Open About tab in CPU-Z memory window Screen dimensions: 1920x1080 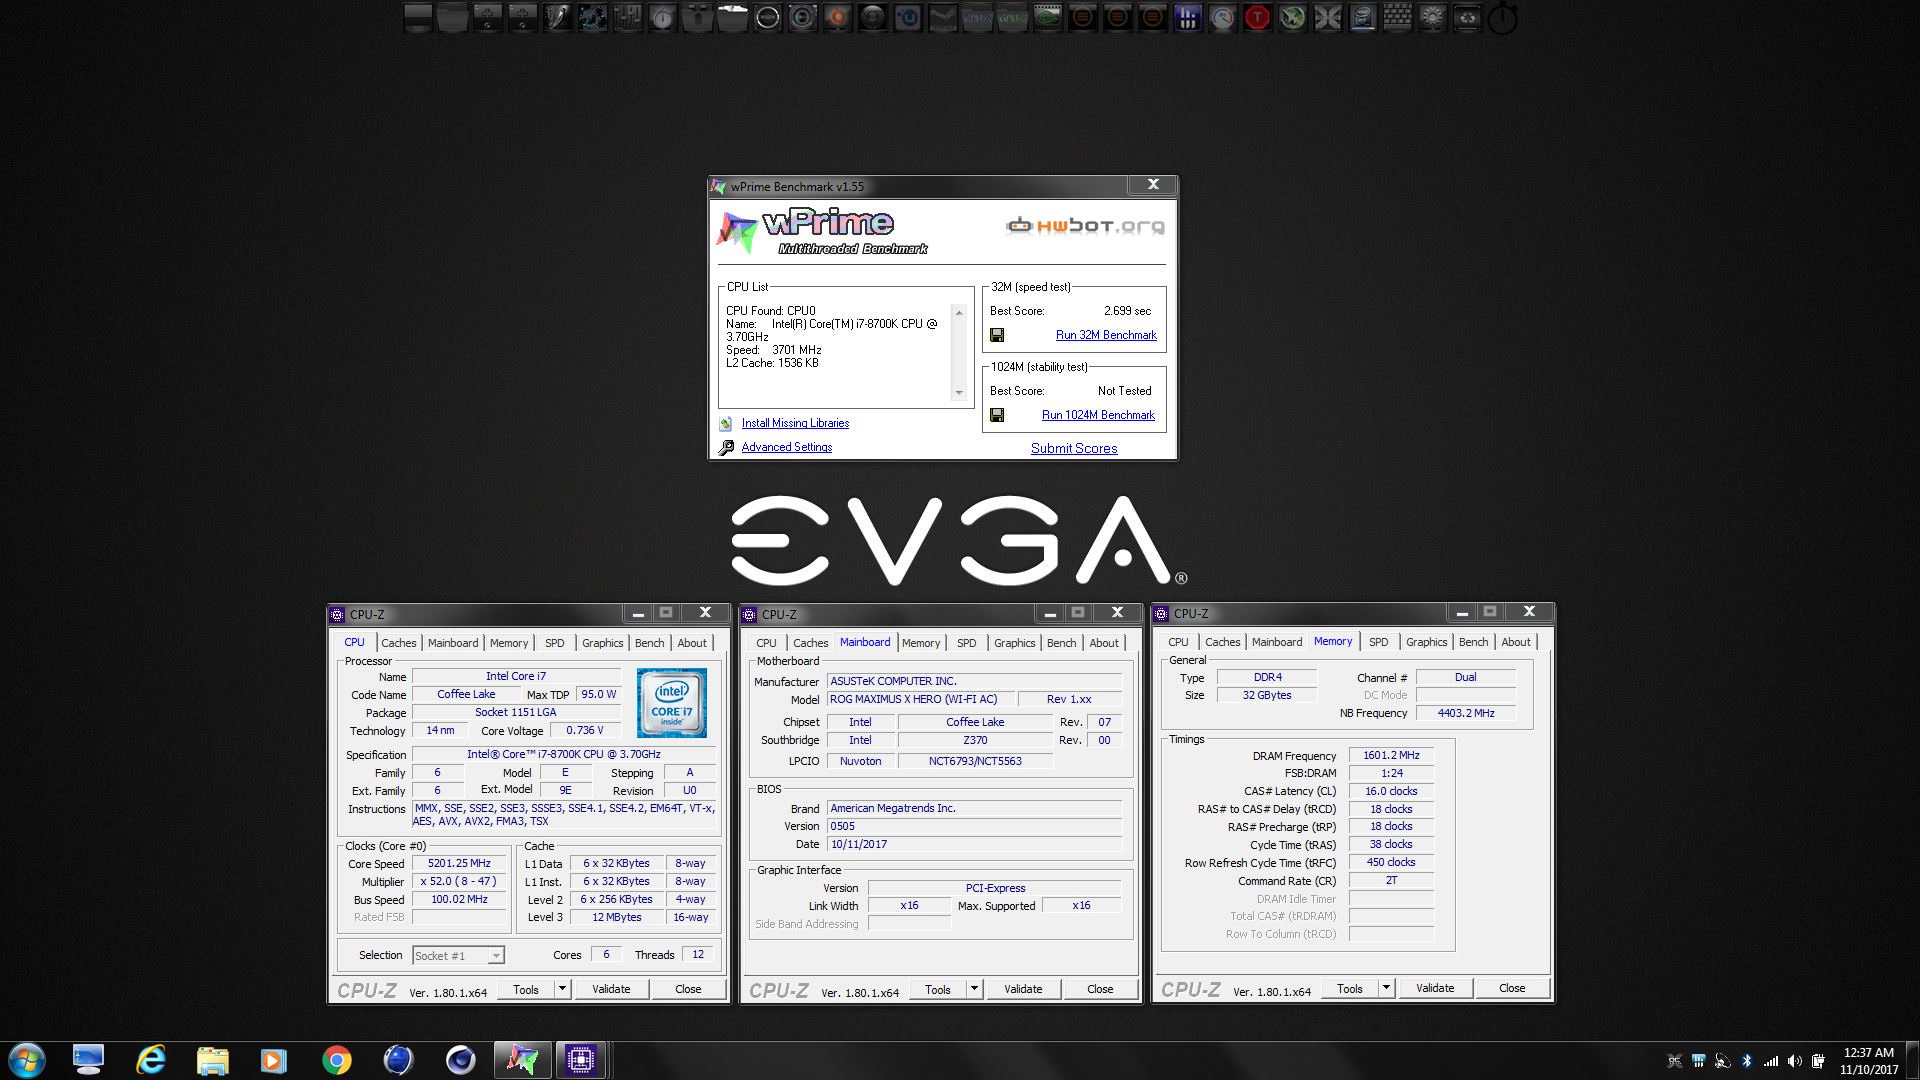(x=1515, y=642)
